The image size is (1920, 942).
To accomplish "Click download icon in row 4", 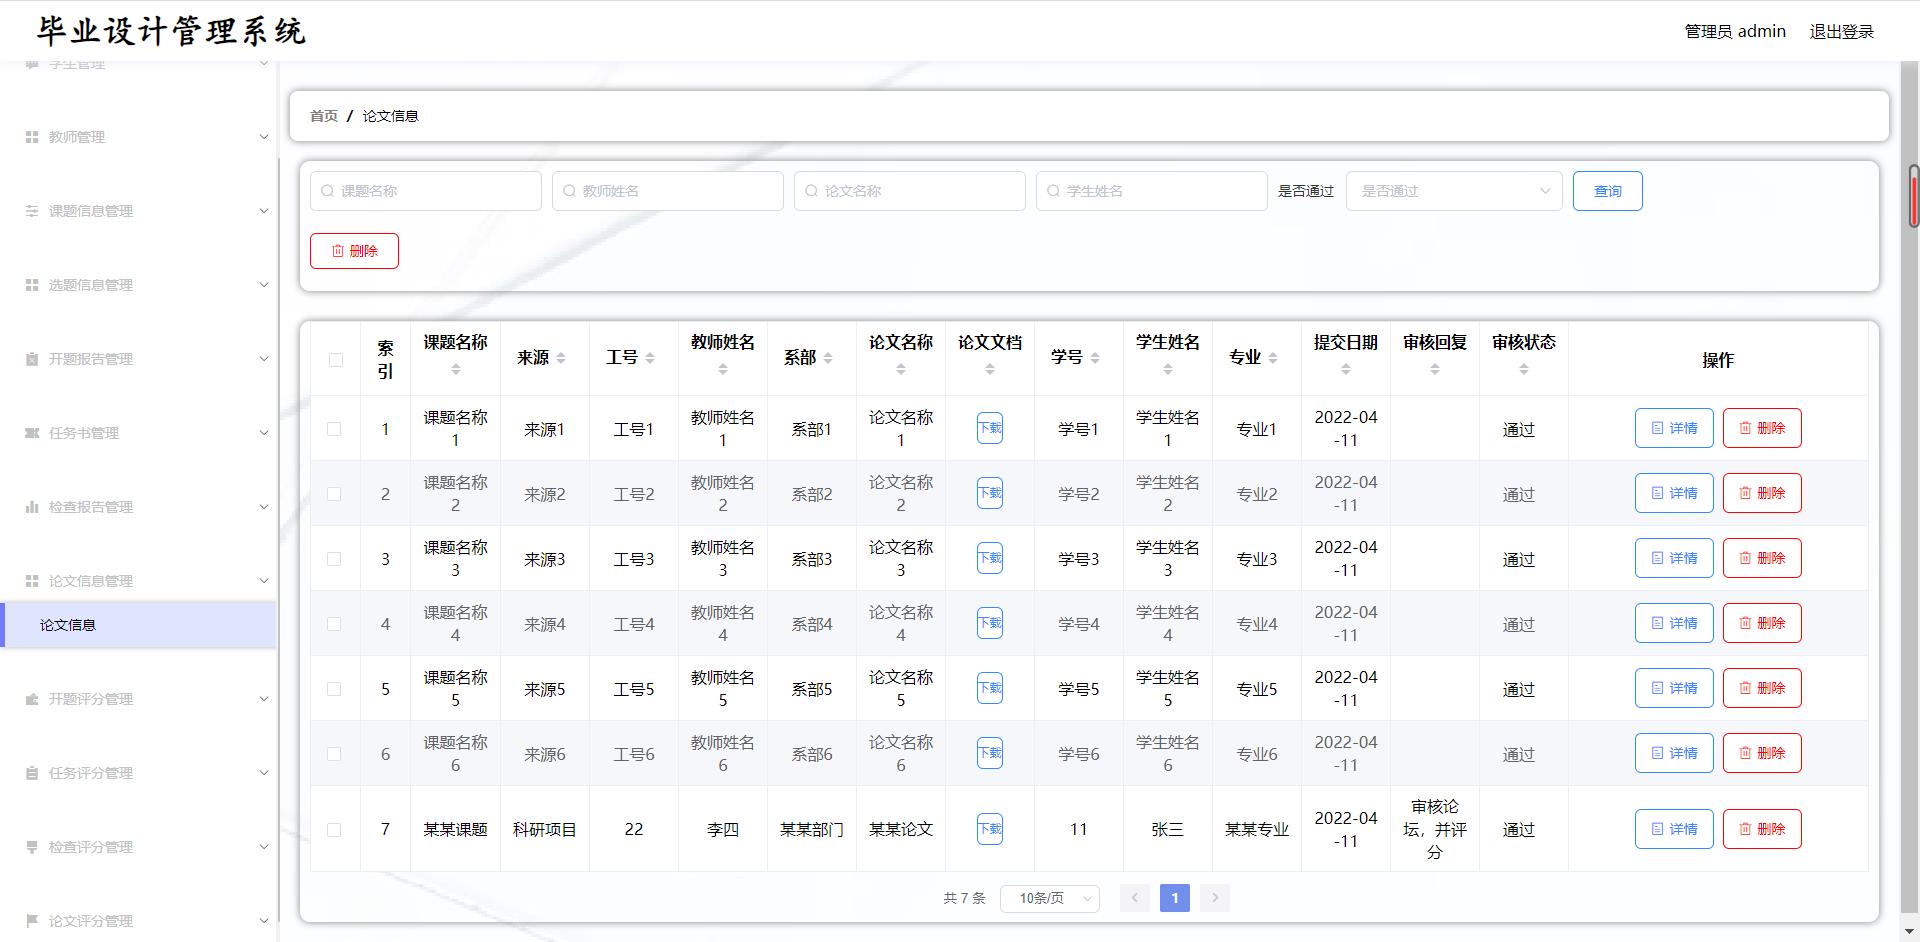I will pyautogui.click(x=989, y=623).
